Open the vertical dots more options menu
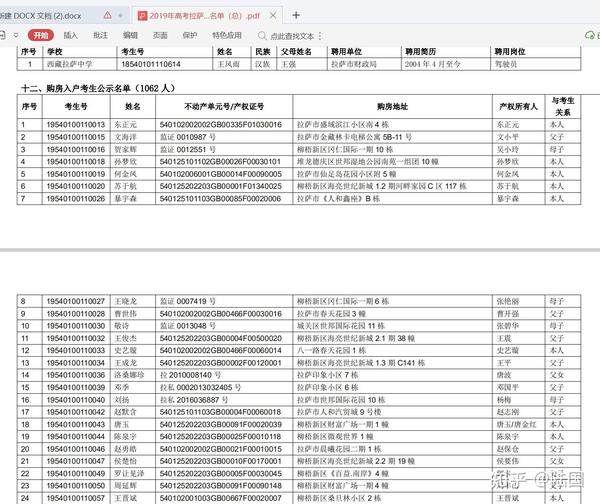This screenshot has height=504, width=600. coord(320,36)
